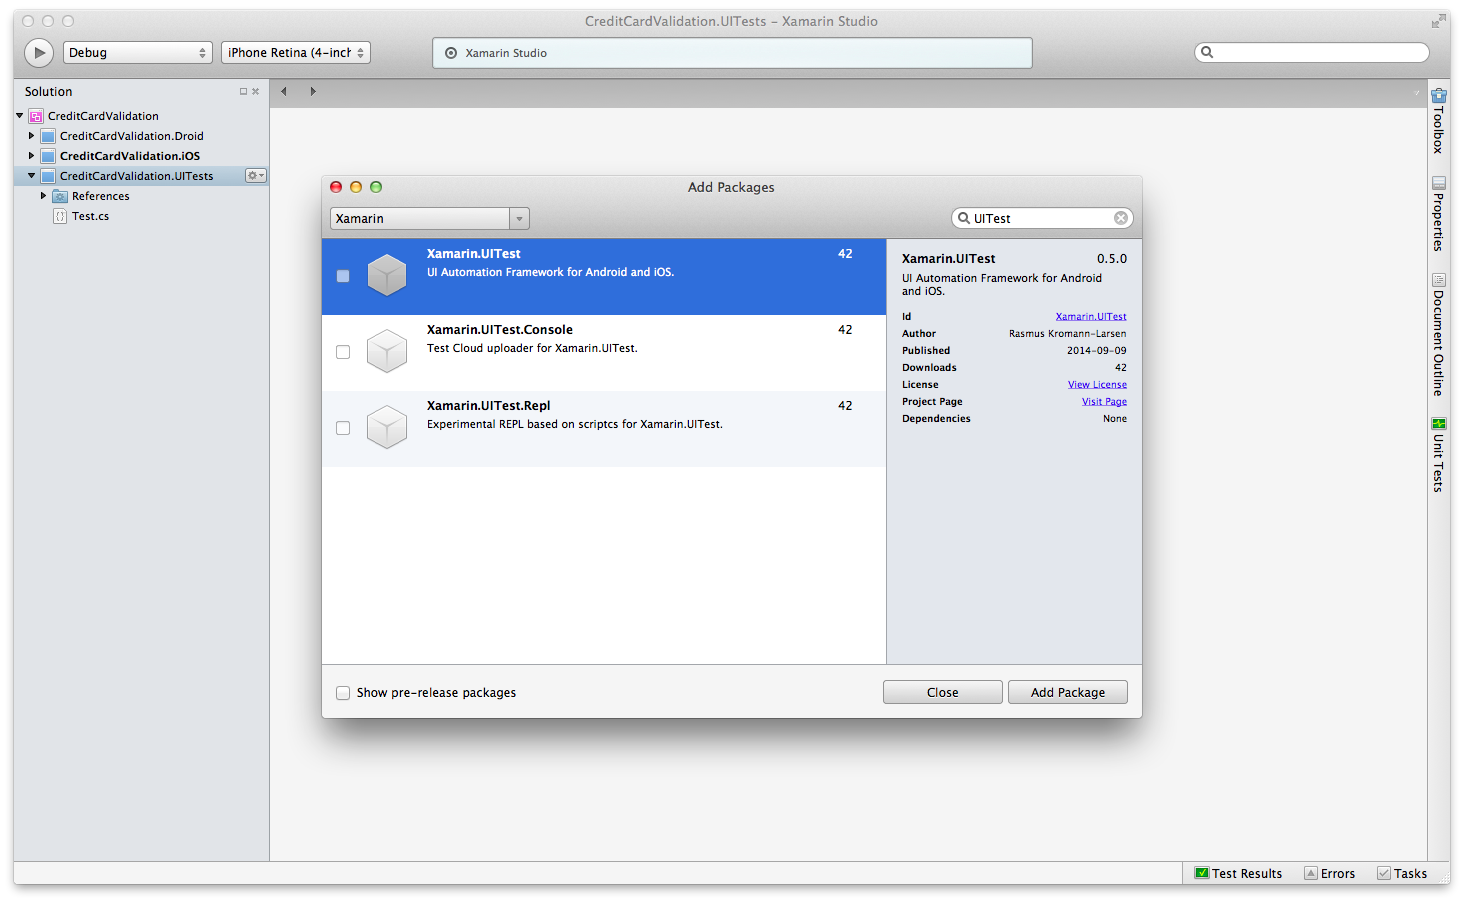
Task: Navigate forward with the right arrow
Action: (313, 92)
